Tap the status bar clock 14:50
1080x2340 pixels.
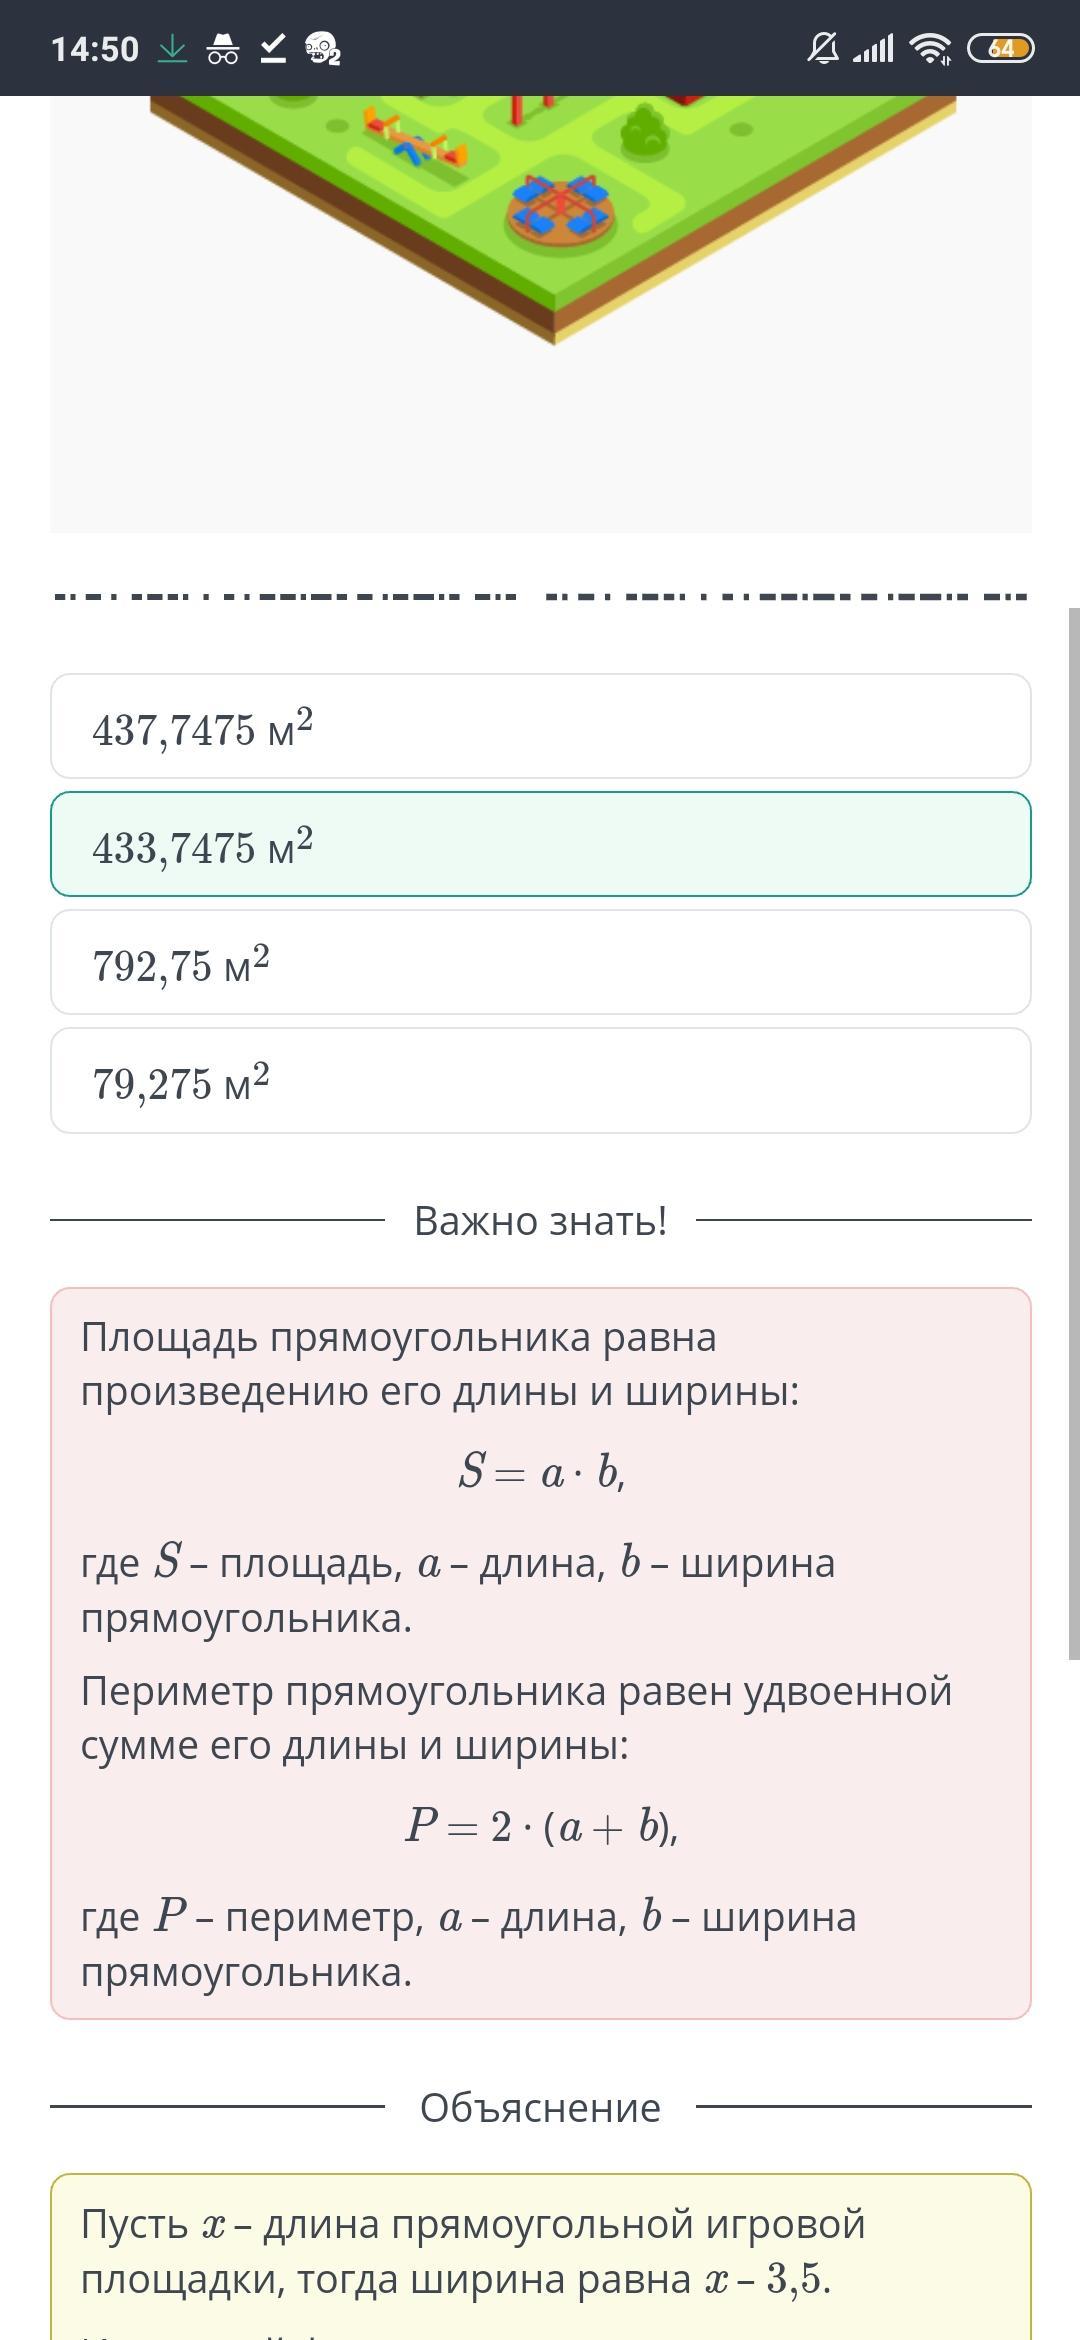coord(95,48)
